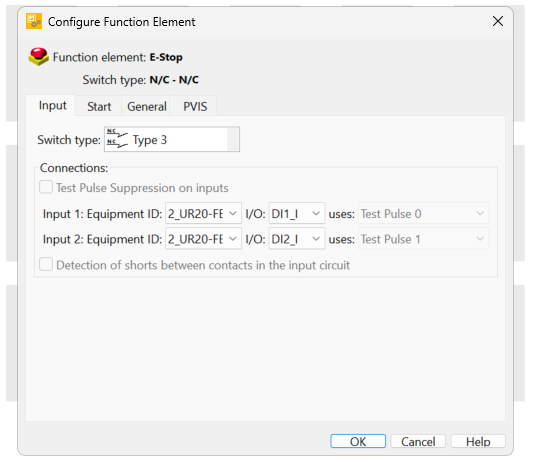
Task: Open the Switch type Type 3 selector
Action: (x=172, y=139)
